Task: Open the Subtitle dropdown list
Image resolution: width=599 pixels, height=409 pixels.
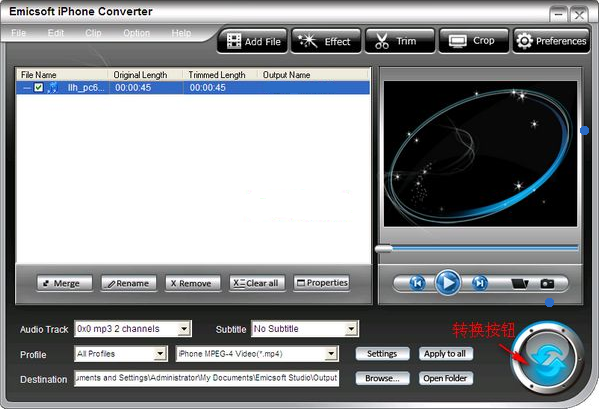Action: pyautogui.click(x=351, y=329)
